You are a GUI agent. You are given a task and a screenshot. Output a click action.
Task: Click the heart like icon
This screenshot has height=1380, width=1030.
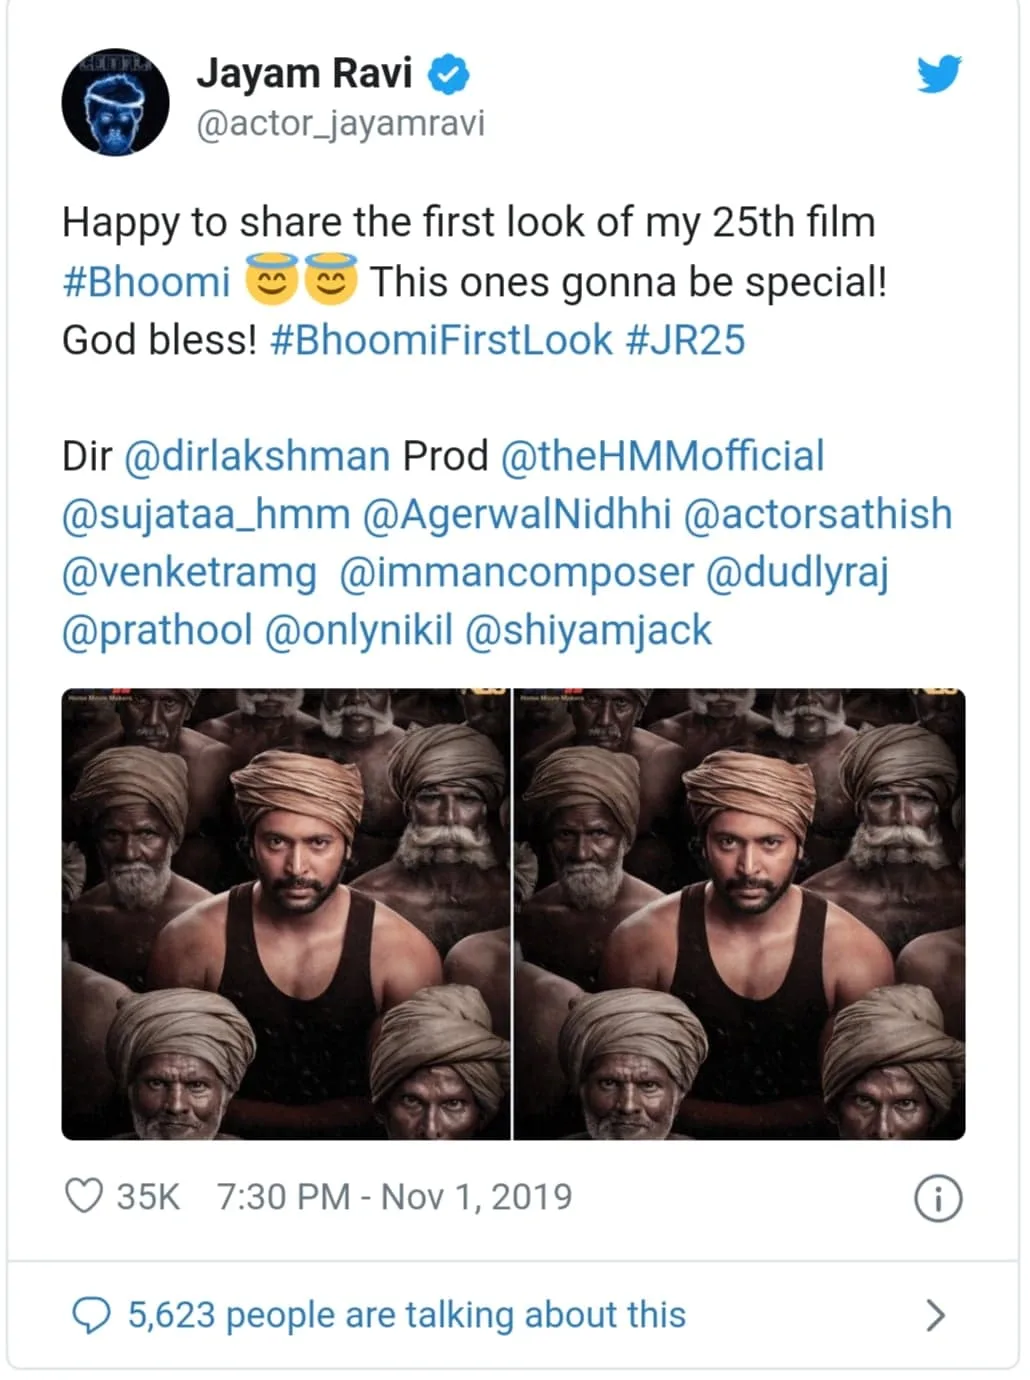click(x=83, y=1196)
